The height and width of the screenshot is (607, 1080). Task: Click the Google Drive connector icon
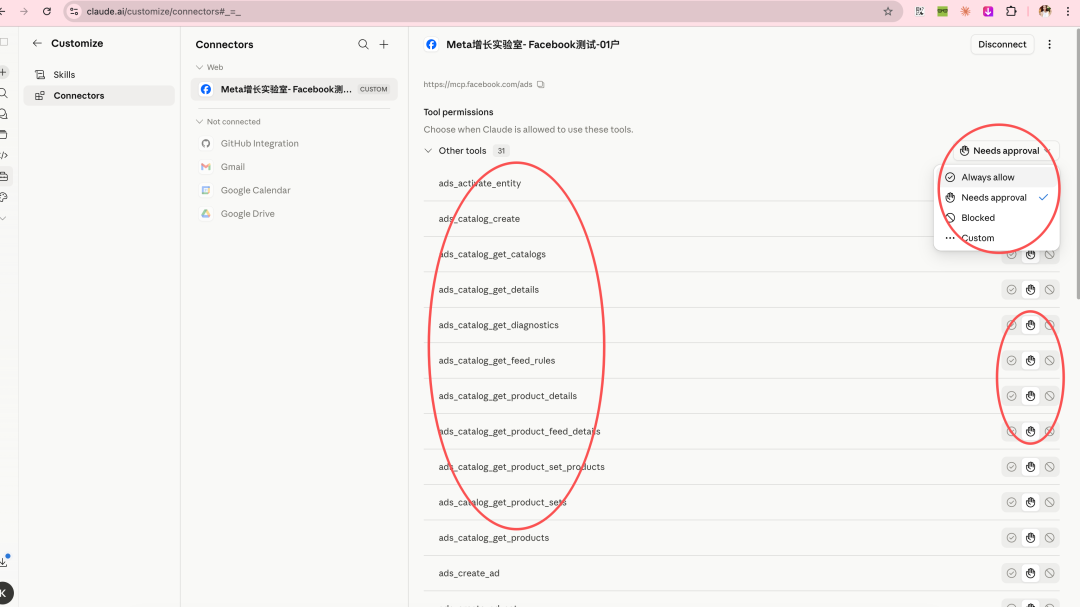click(x=205, y=214)
